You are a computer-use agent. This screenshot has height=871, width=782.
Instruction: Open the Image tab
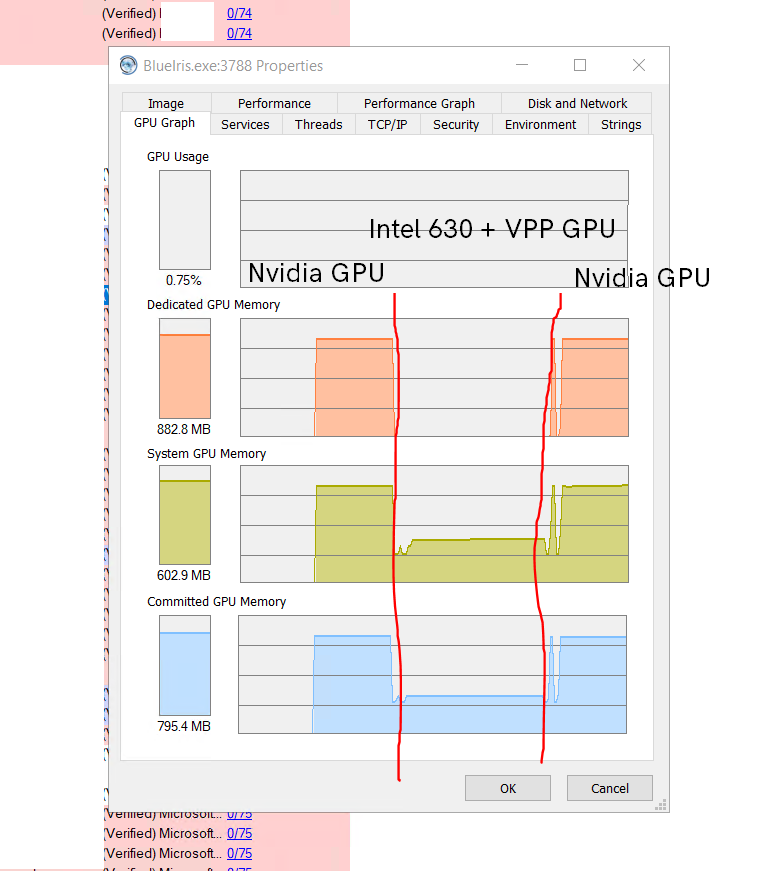166,103
